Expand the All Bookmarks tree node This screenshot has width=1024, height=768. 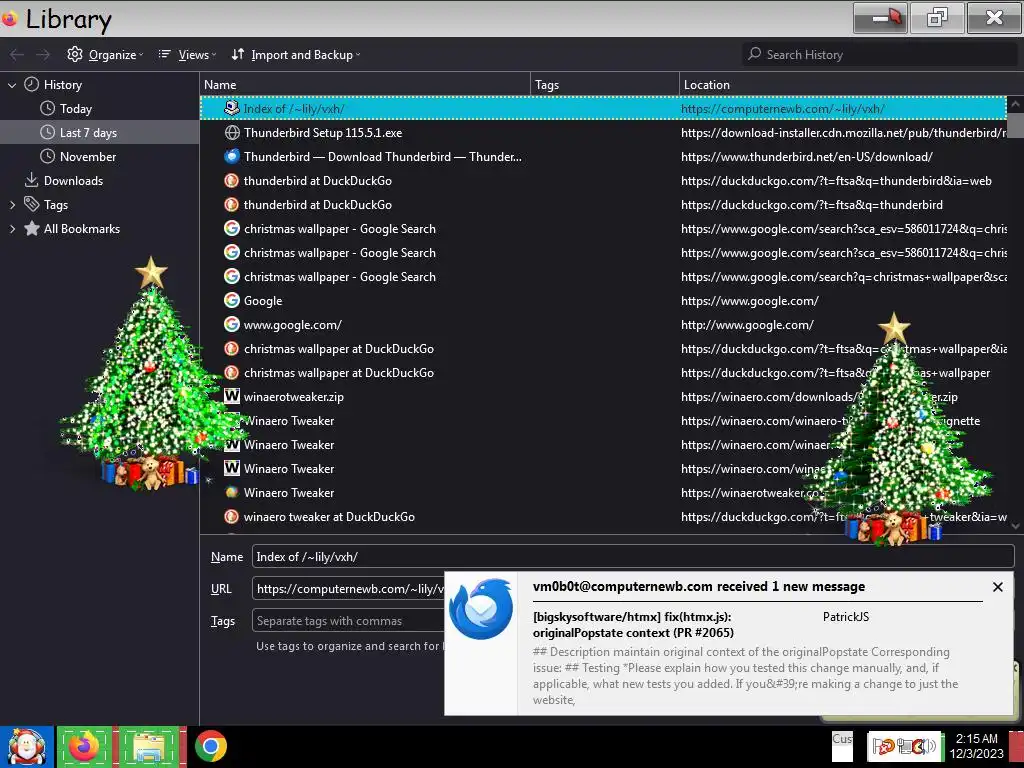point(12,229)
